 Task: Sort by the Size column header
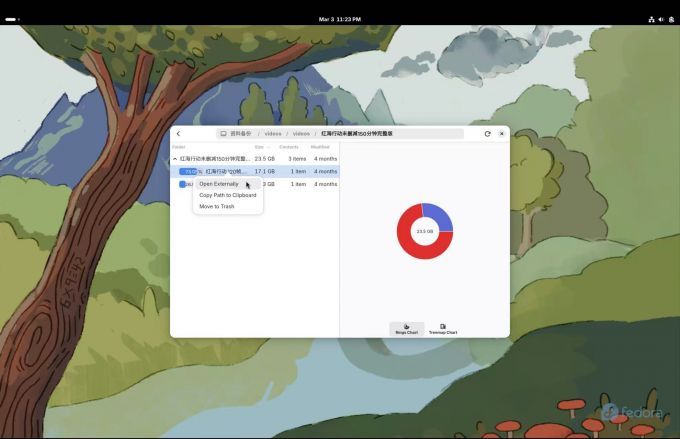pyautogui.click(x=260, y=147)
